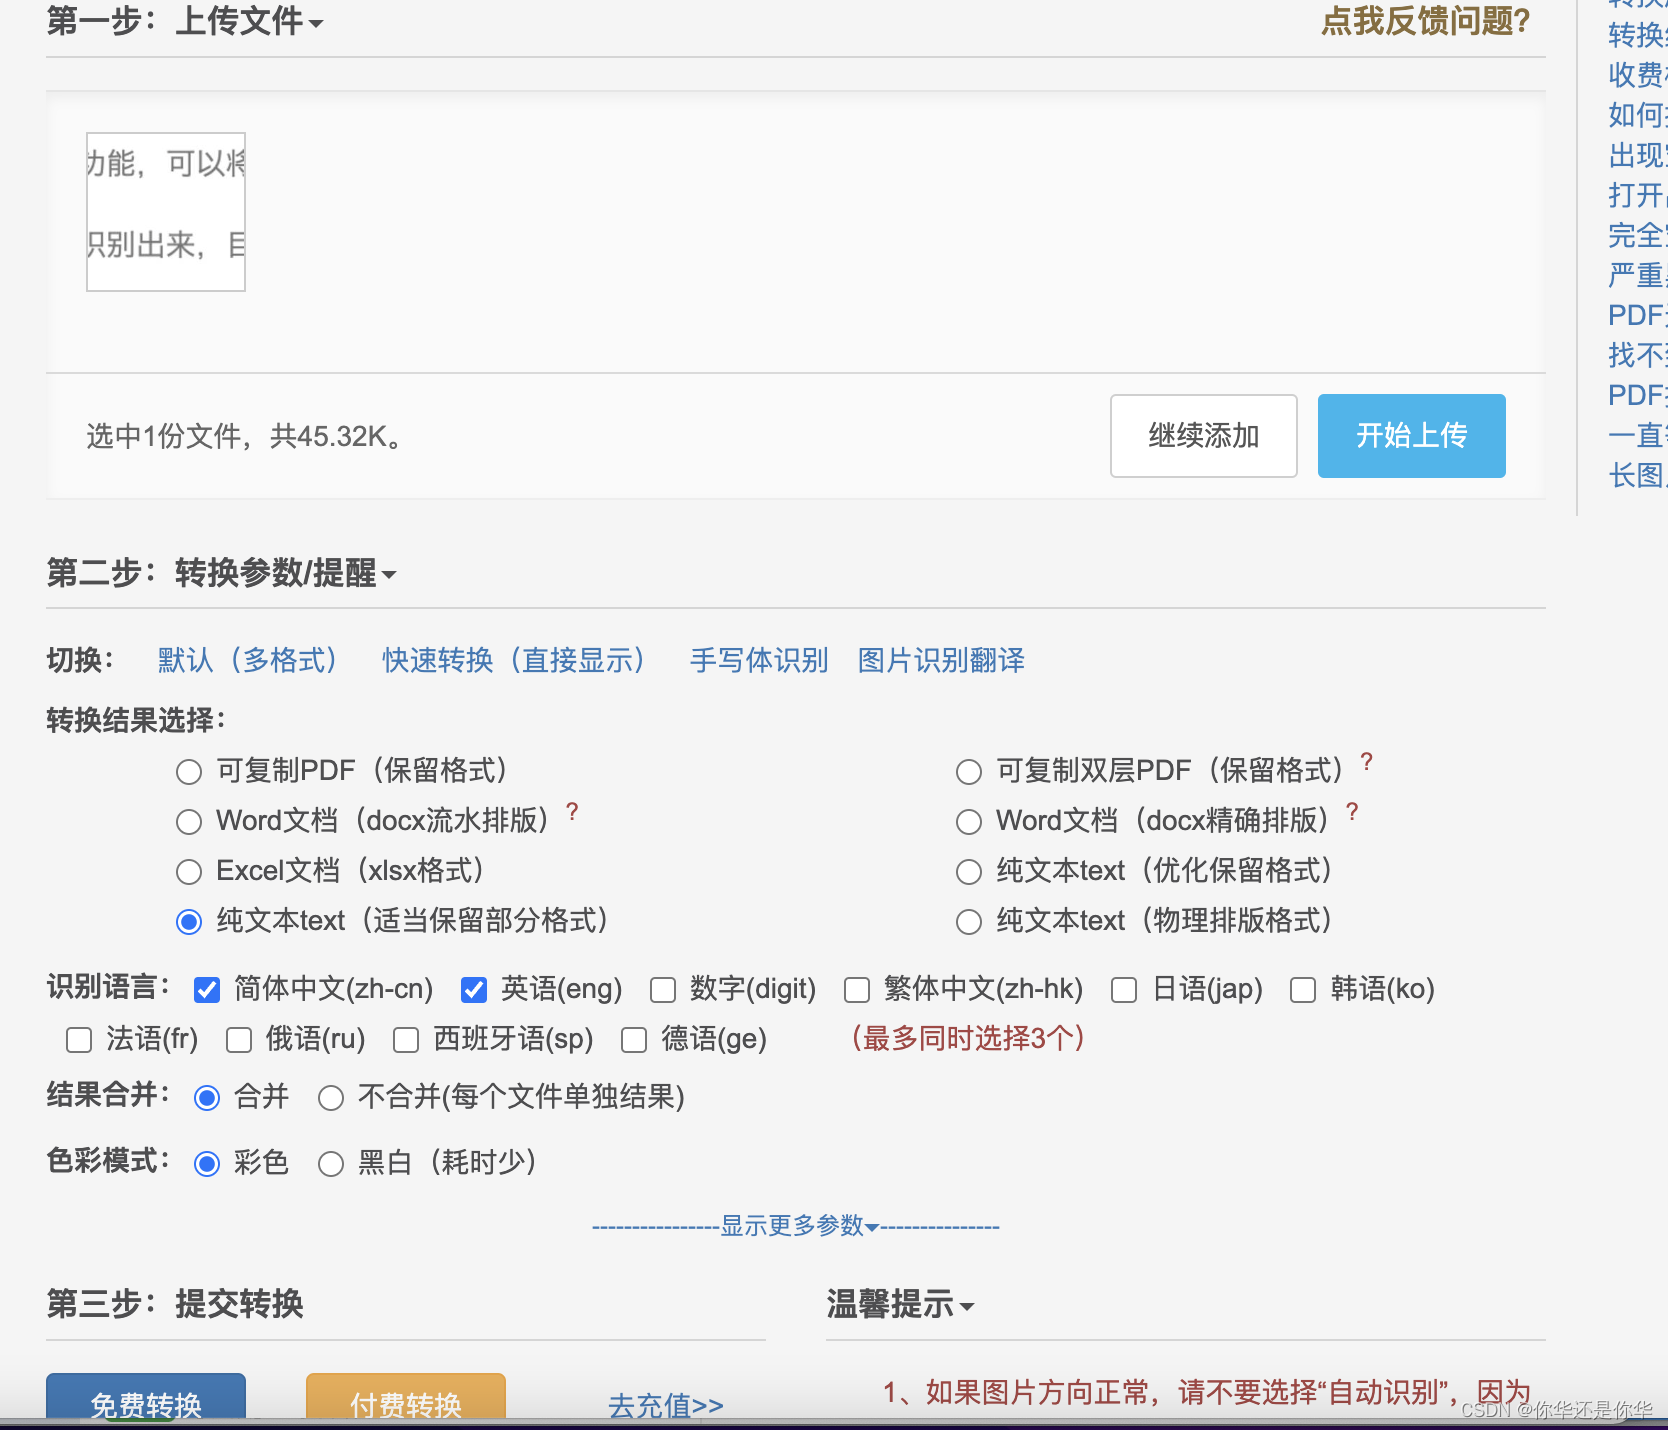Switch to 快速转换（直接显示）mode
Viewport: 1668px width, 1430px height.
click(x=512, y=660)
